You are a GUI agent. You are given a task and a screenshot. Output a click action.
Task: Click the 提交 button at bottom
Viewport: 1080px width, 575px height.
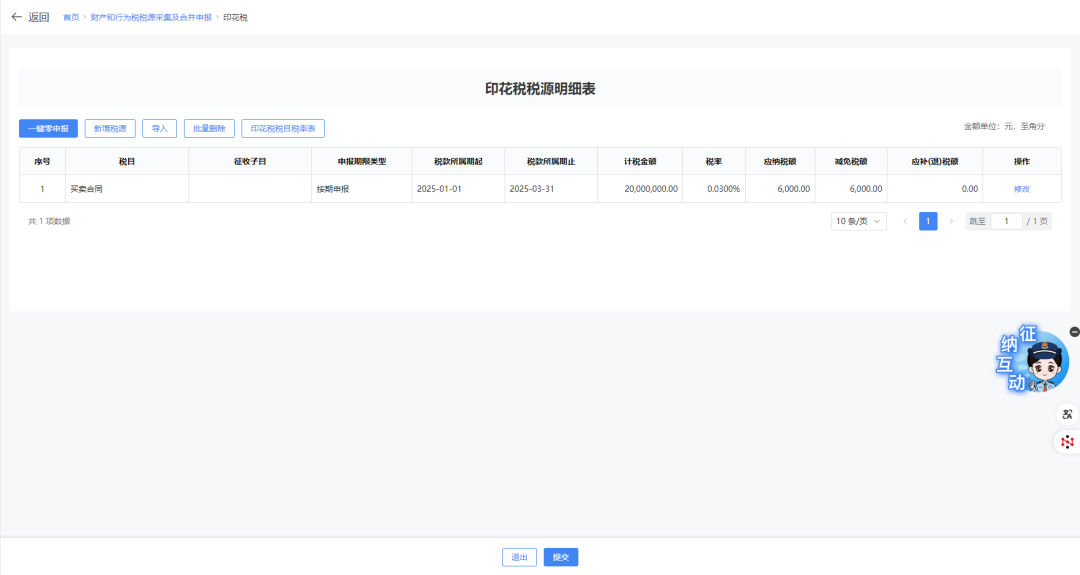[x=561, y=557]
